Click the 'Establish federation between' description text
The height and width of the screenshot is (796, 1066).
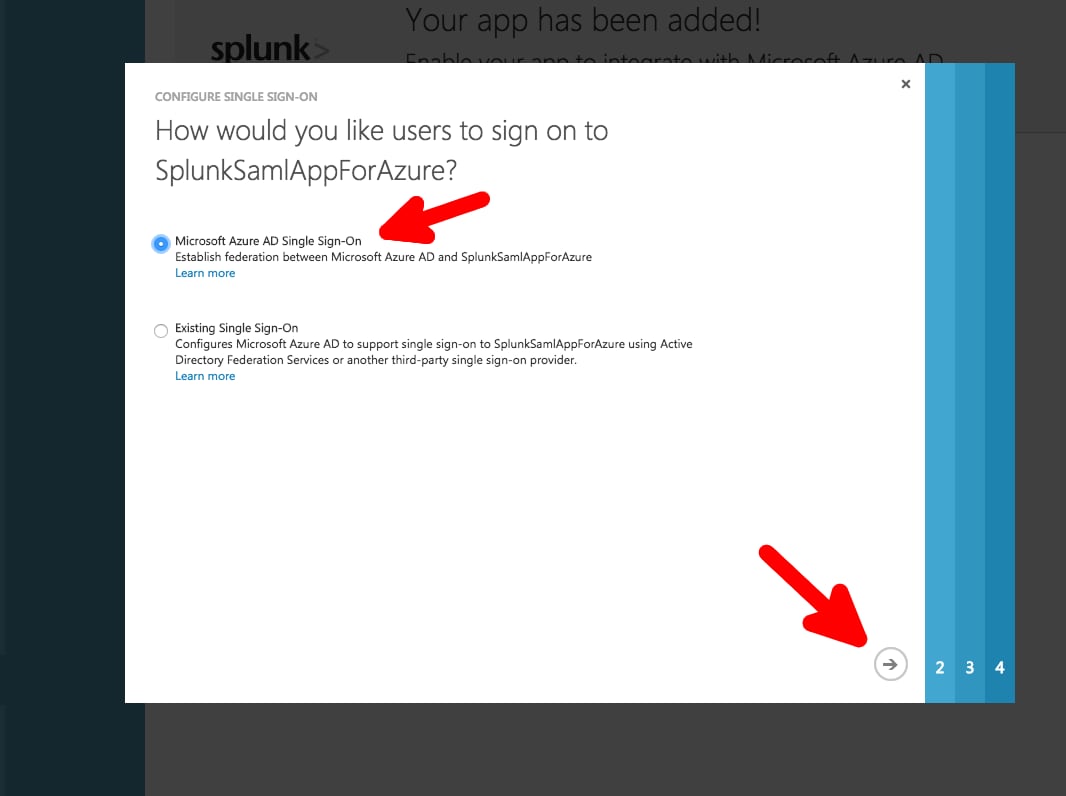(383, 257)
